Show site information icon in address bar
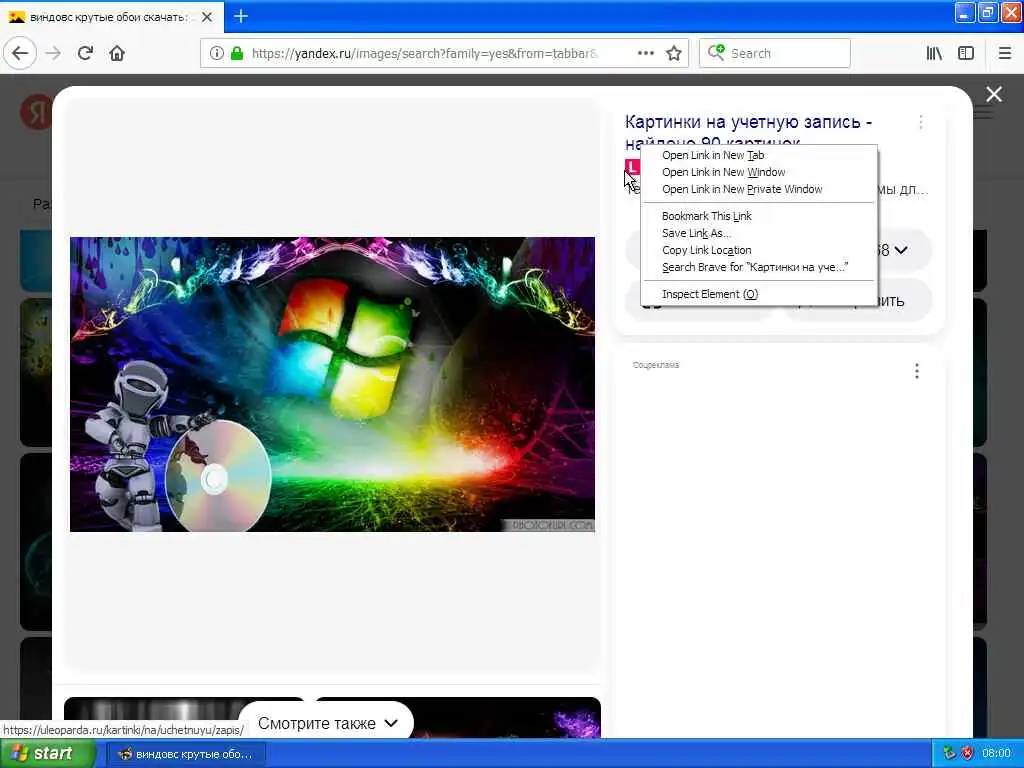 click(x=217, y=53)
